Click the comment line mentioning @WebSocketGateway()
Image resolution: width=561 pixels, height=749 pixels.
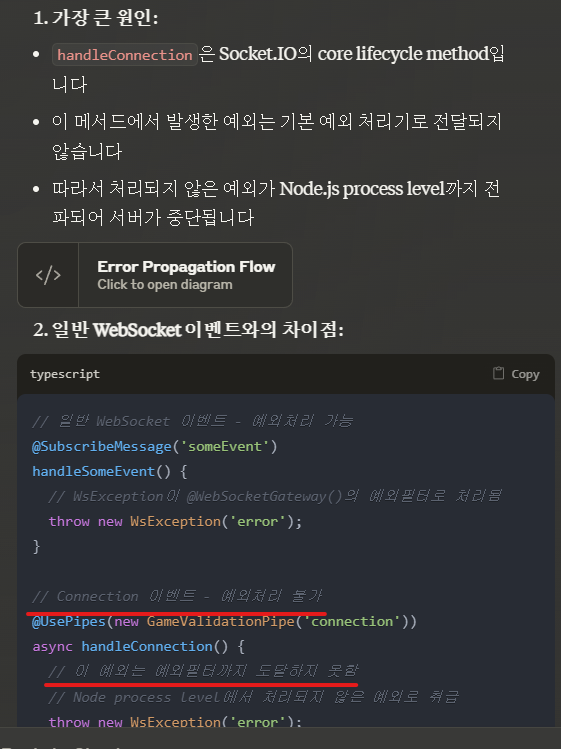coord(275,496)
